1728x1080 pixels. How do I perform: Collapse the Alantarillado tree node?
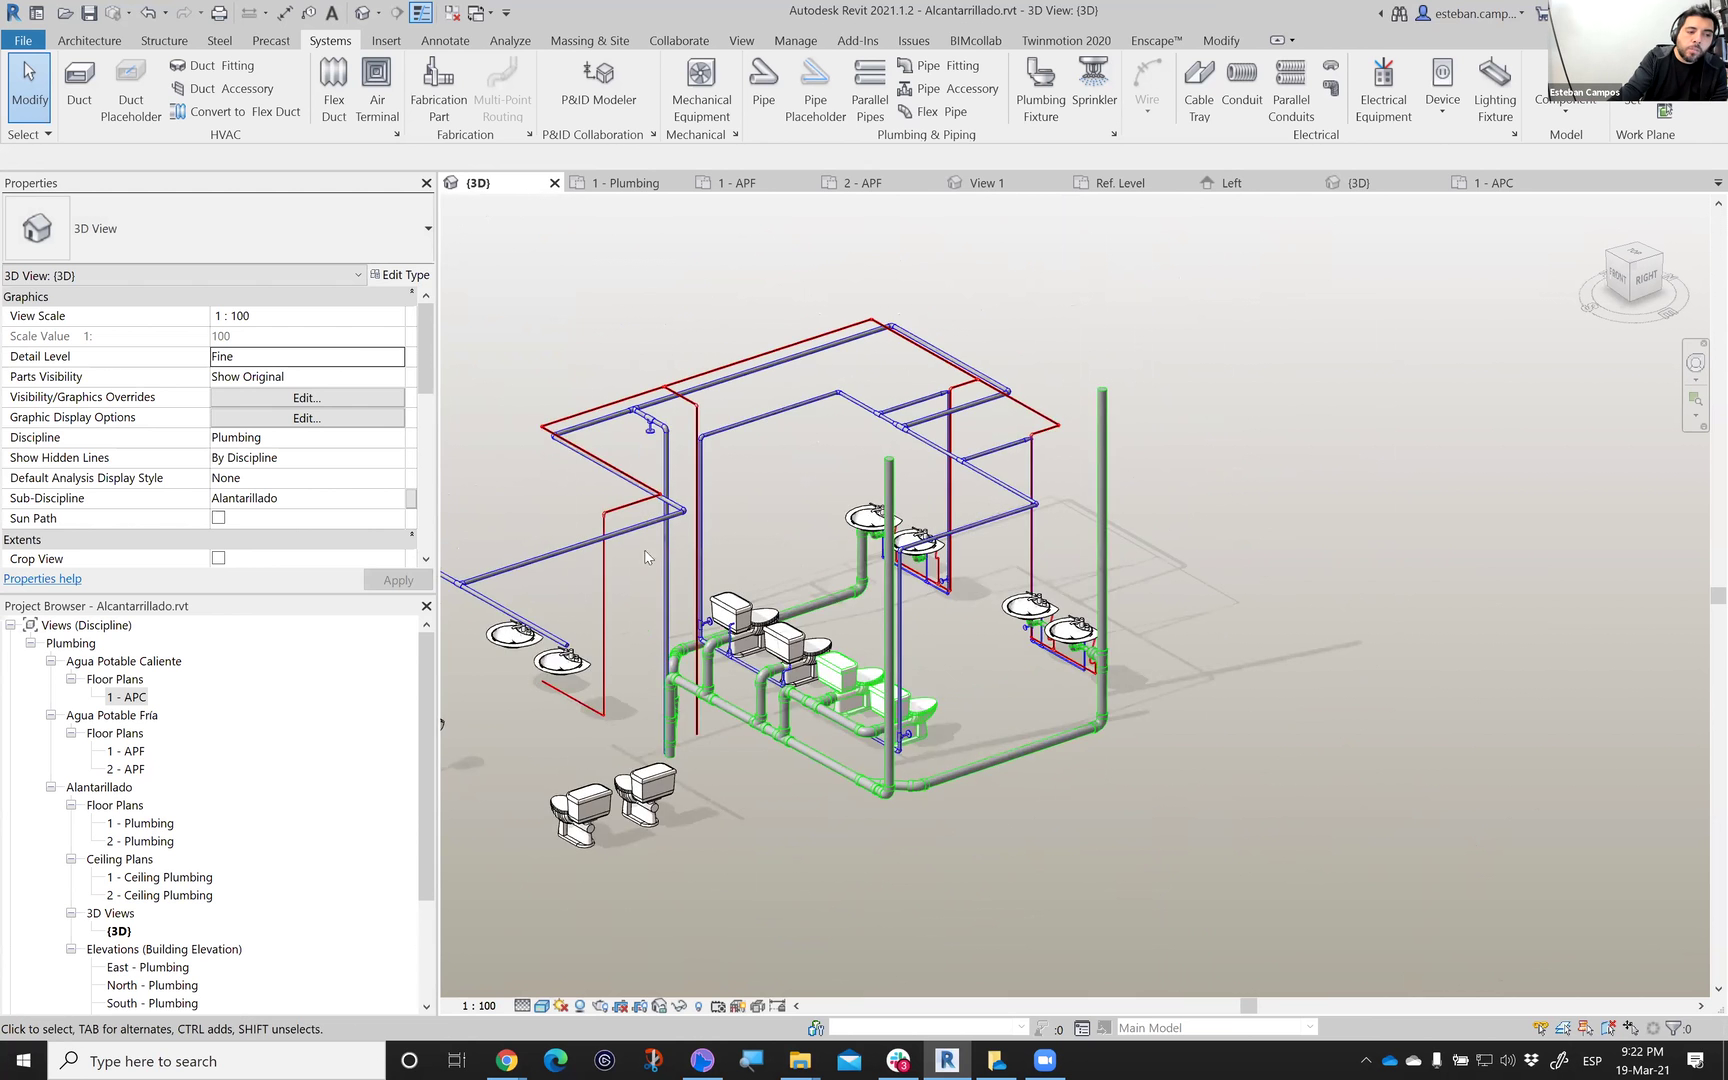(51, 787)
